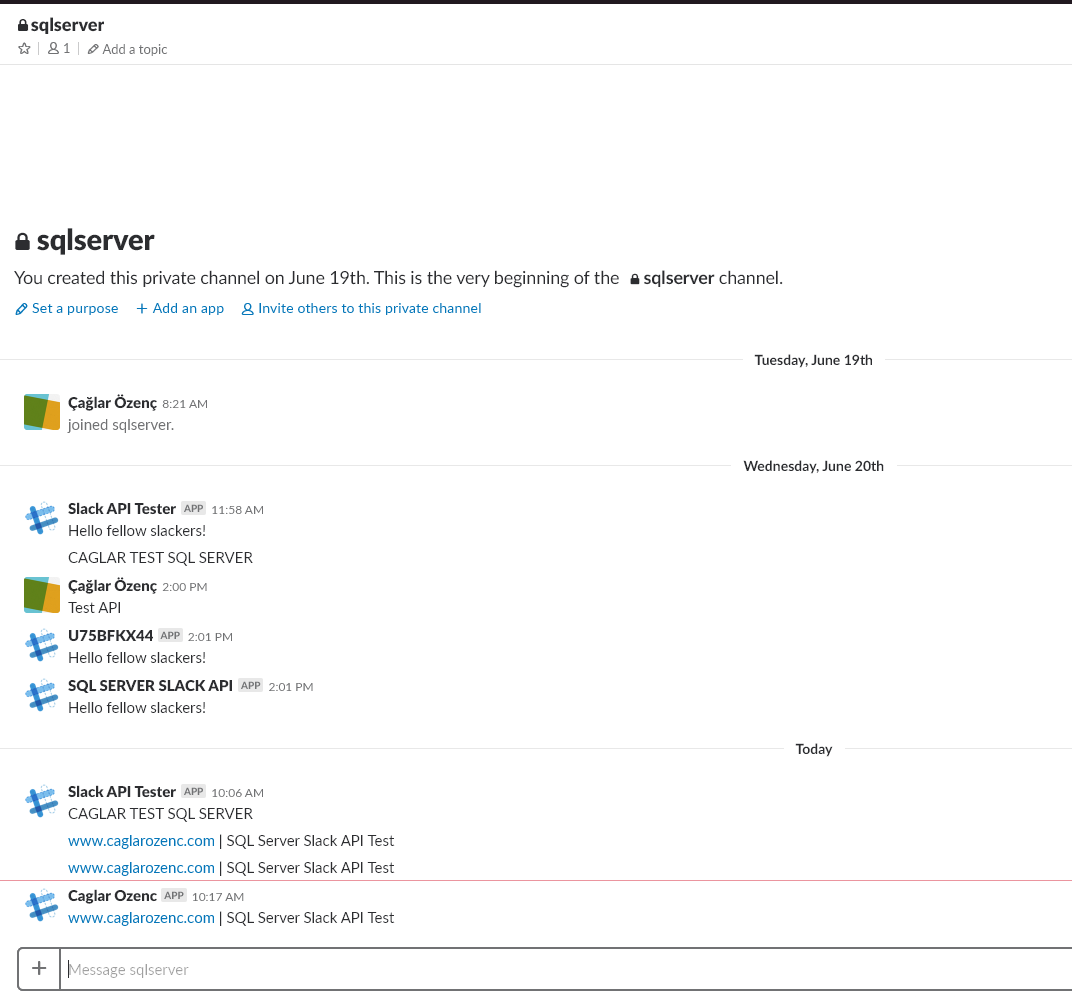Open Slack API Tester avatar at 10:06 AM
Image resolution: width=1072 pixels, height=997 pixels.
(42, 801)
